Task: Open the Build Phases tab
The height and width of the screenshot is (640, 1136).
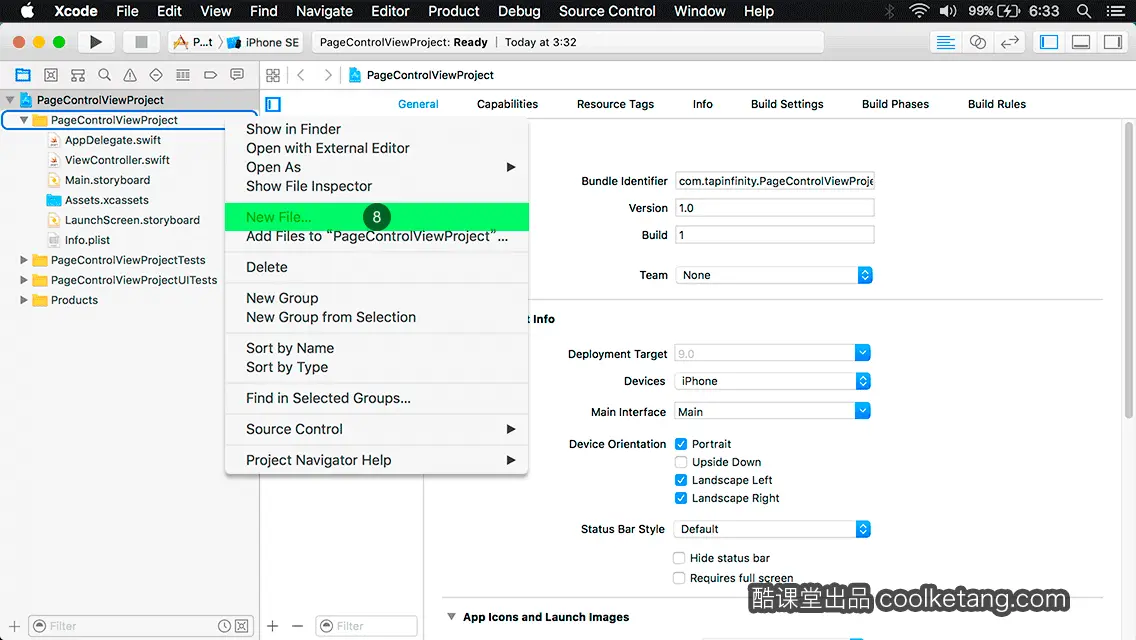Action: (895, 104)
